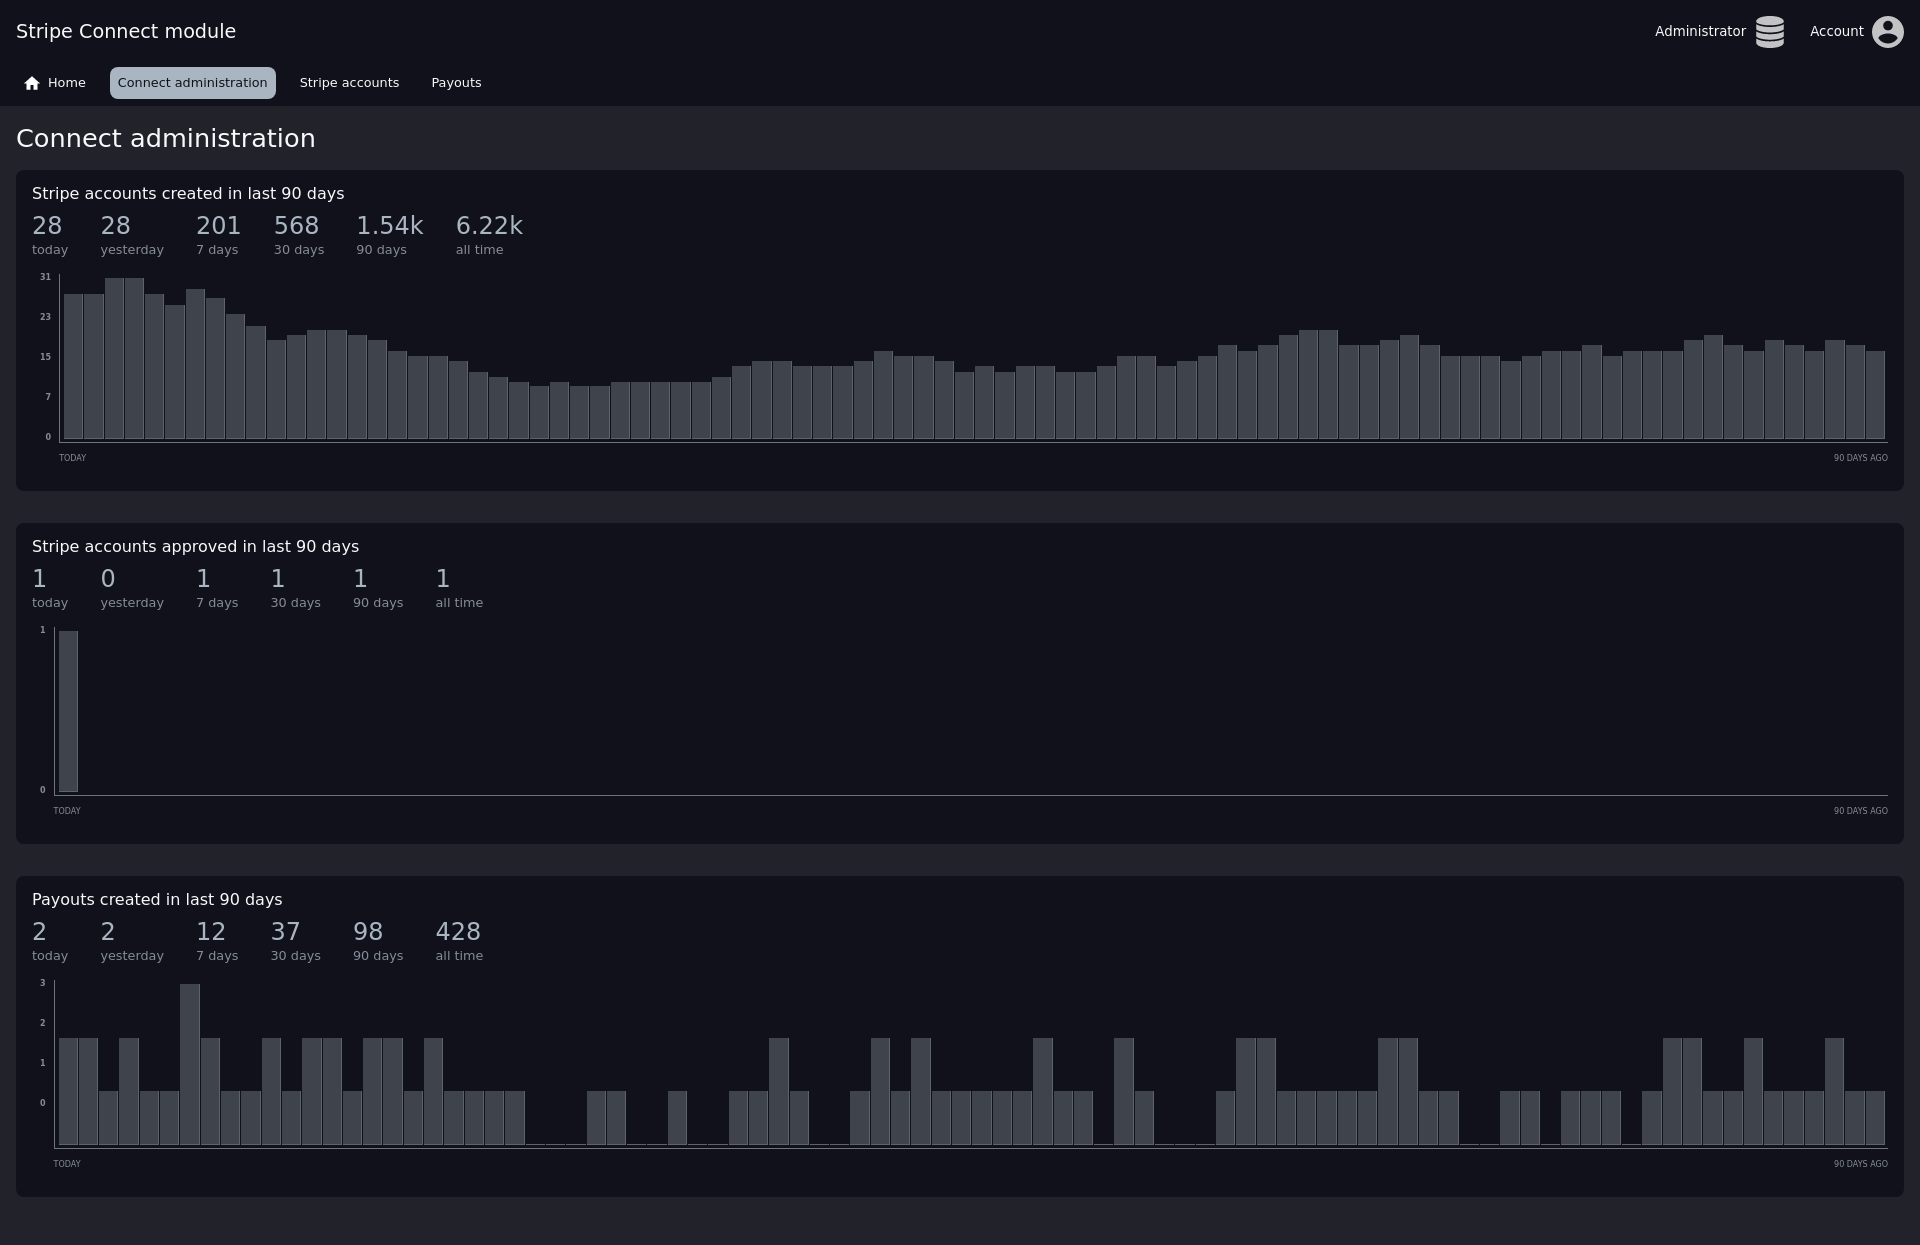
Task: Click the Administrator label in header
Action: [x=1699, y=32]
